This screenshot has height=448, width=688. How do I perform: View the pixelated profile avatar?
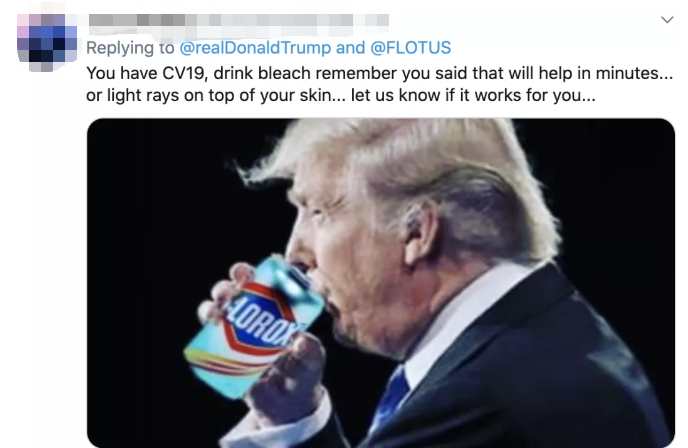tap(47, 43)
